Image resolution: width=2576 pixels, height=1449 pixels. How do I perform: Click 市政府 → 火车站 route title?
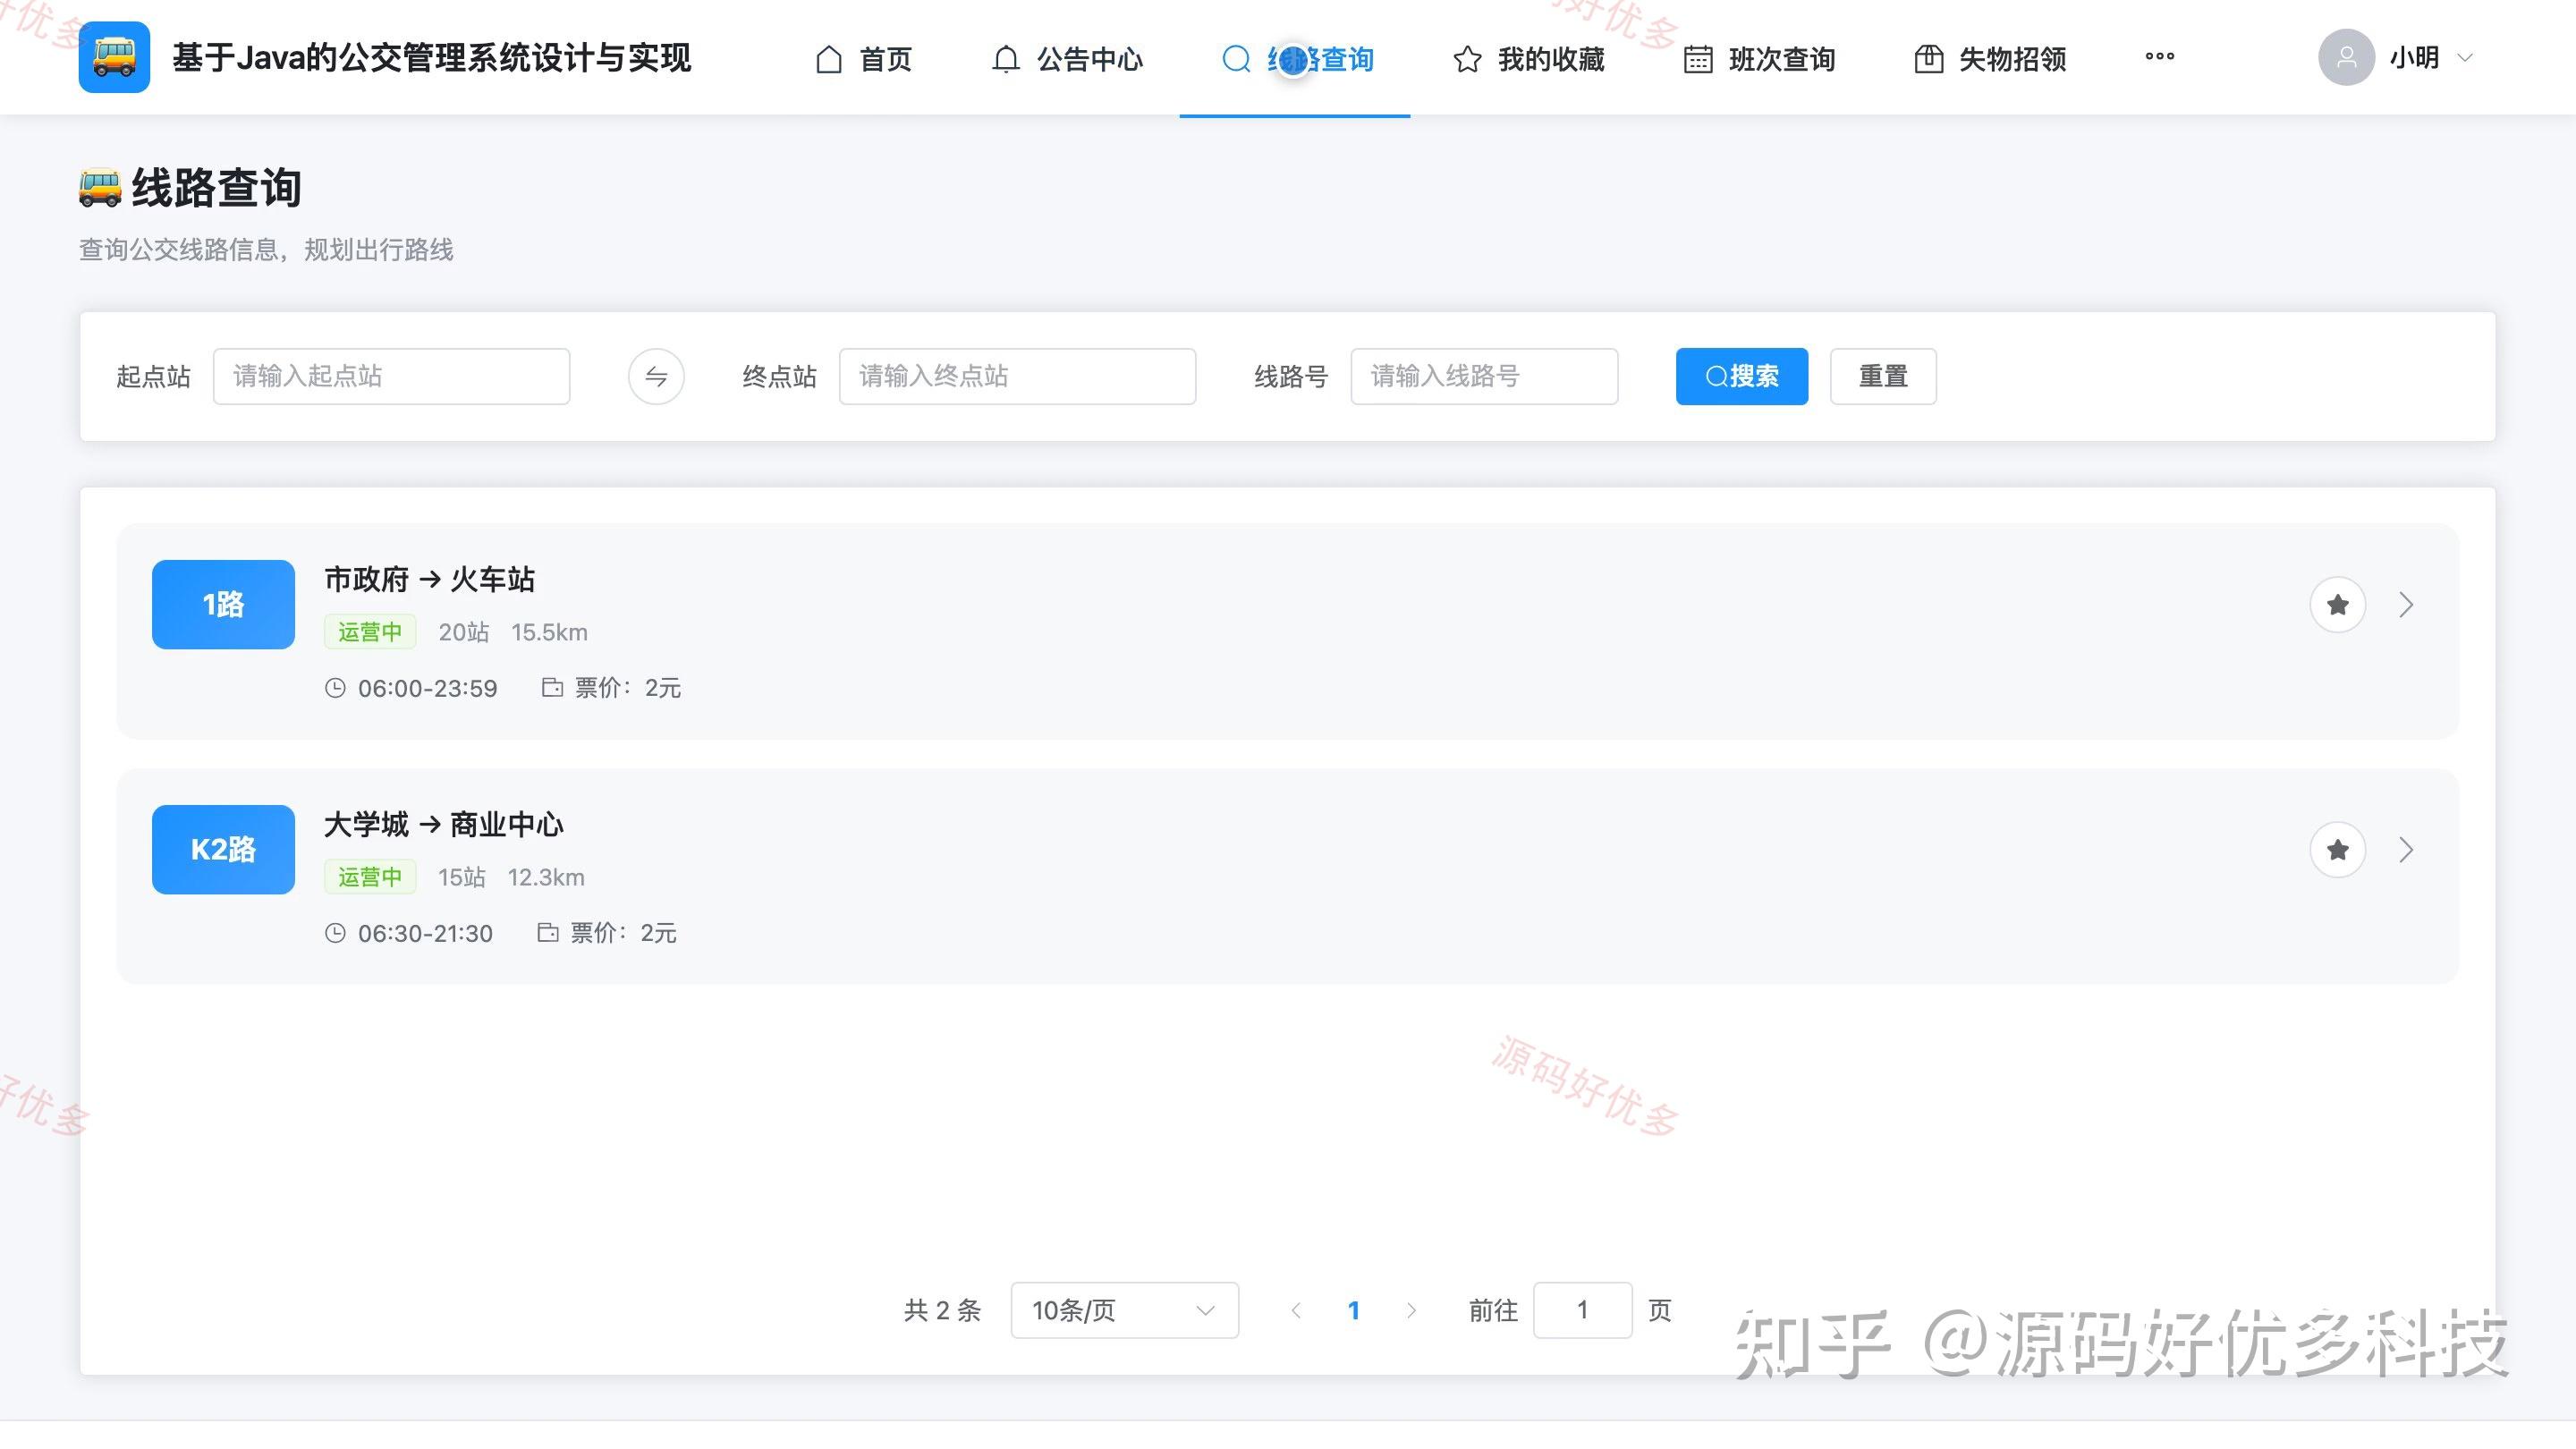429,579
